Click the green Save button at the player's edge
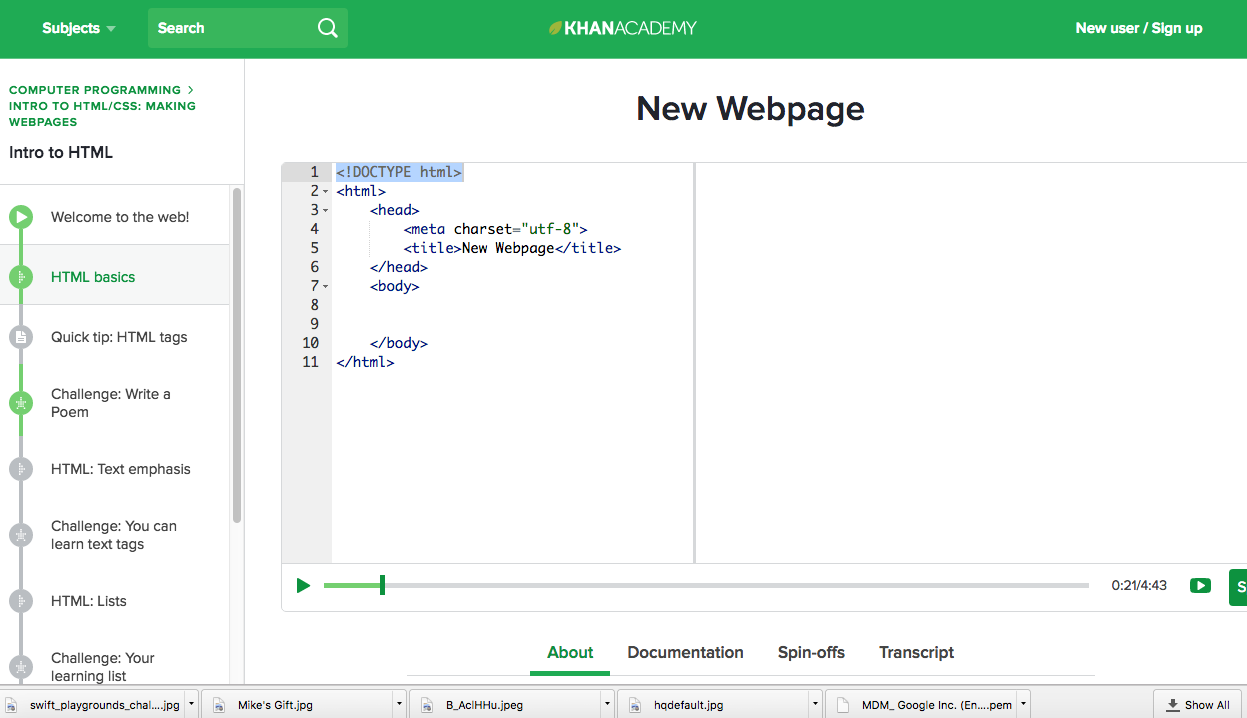This screenshot has height=718, width=1247. (1238, 587)
